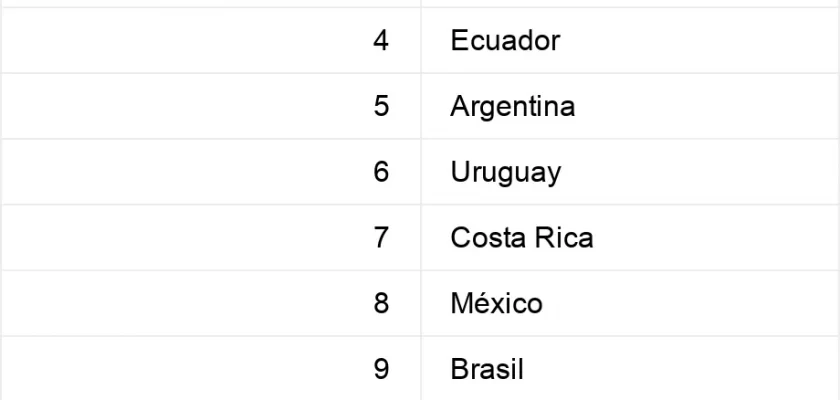This screenshot has height=400, width=840.
Task: Click the rank number 4 cell
Action: point(211,40)
